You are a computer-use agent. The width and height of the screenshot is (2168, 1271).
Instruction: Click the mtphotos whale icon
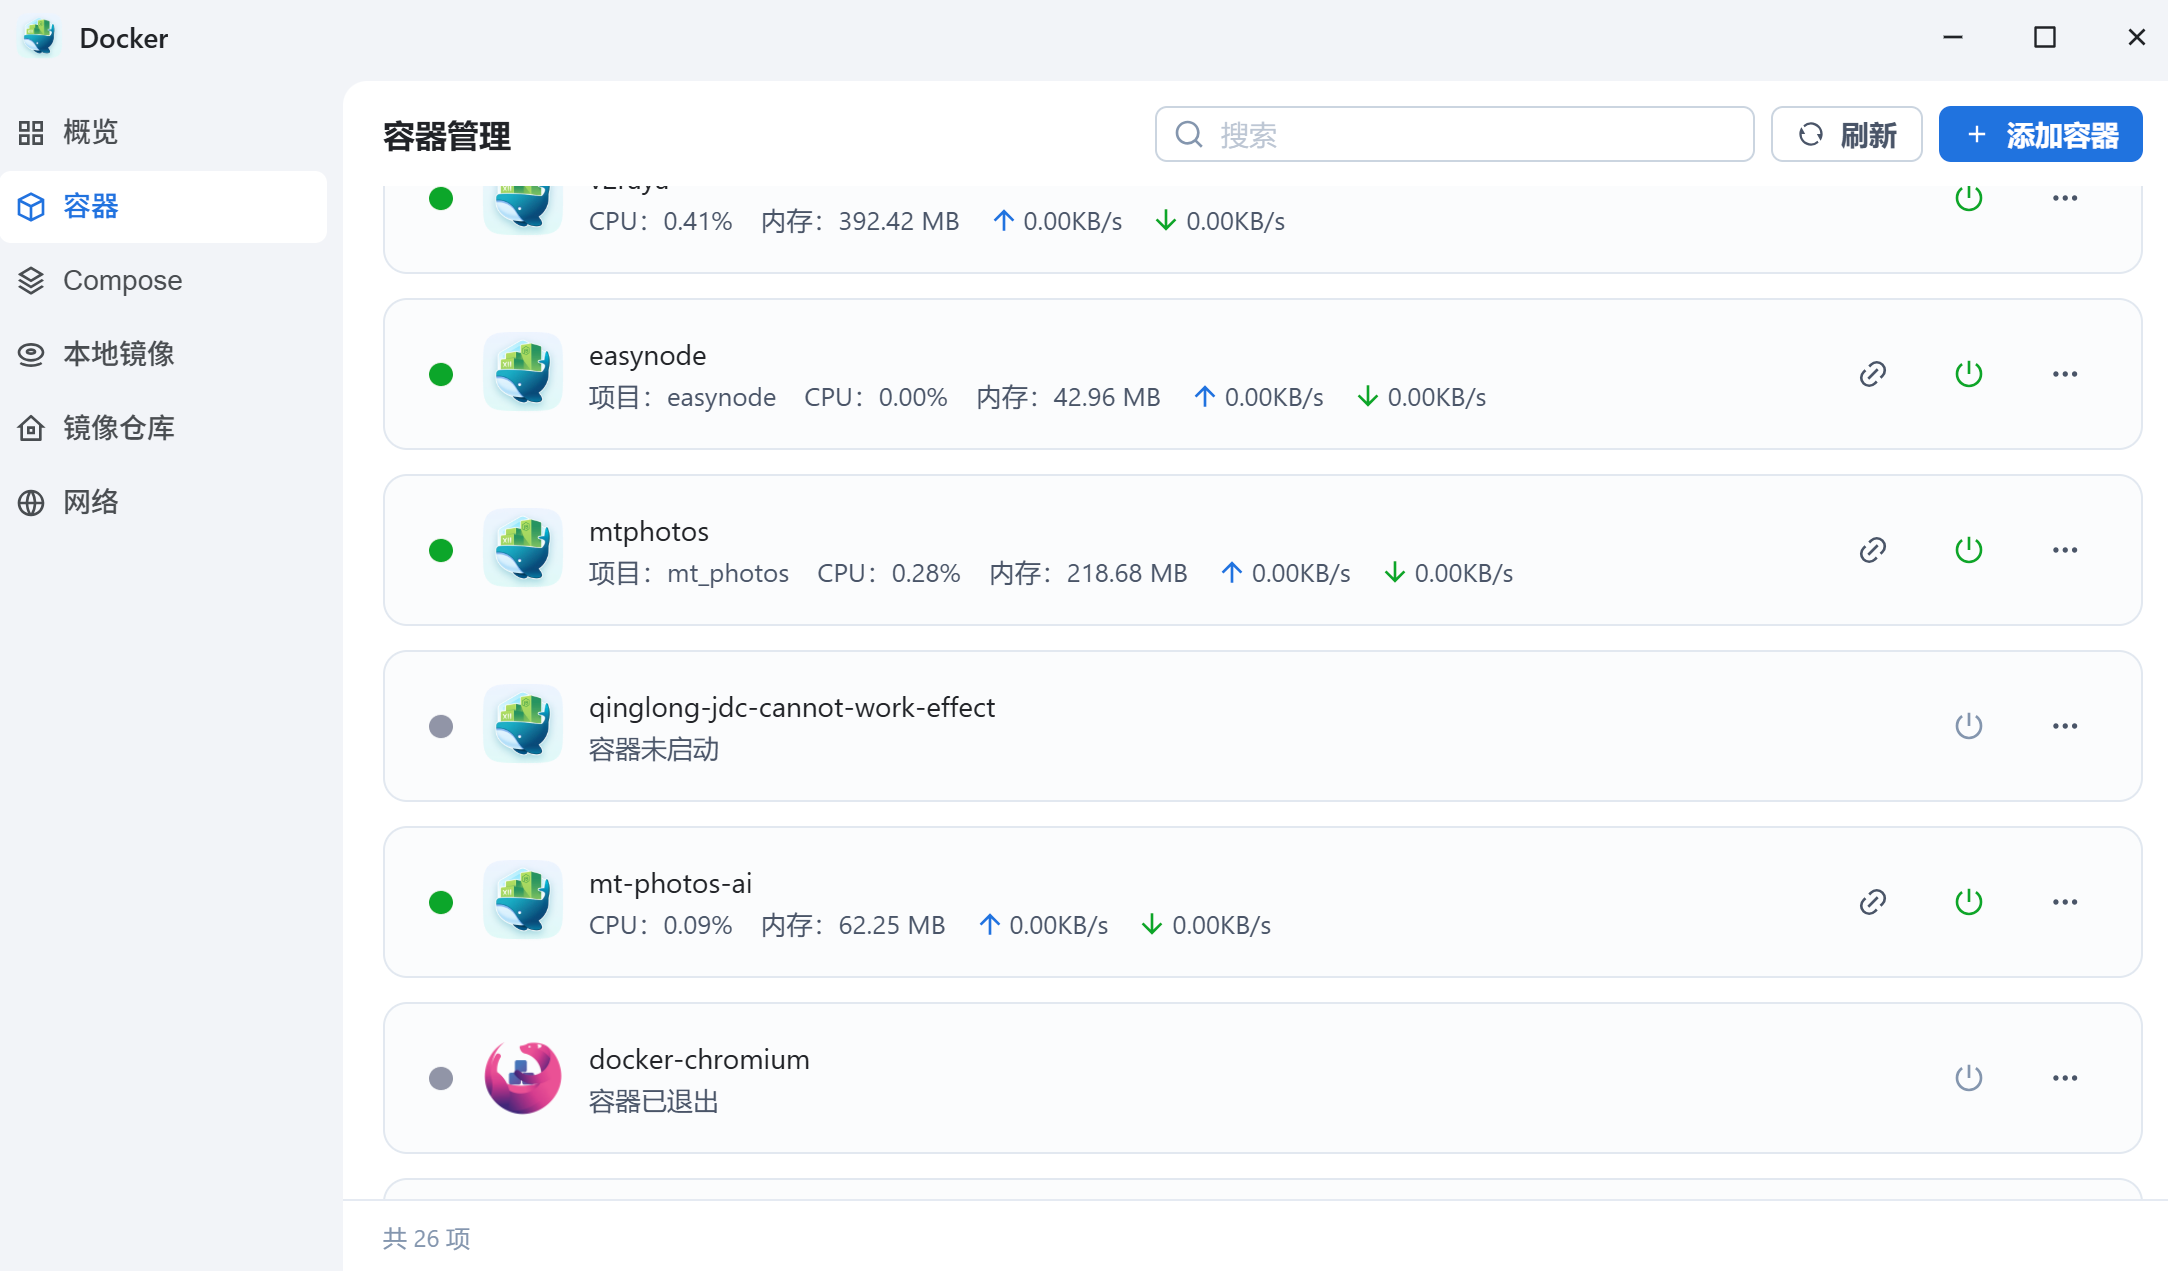tap(523, 548)
